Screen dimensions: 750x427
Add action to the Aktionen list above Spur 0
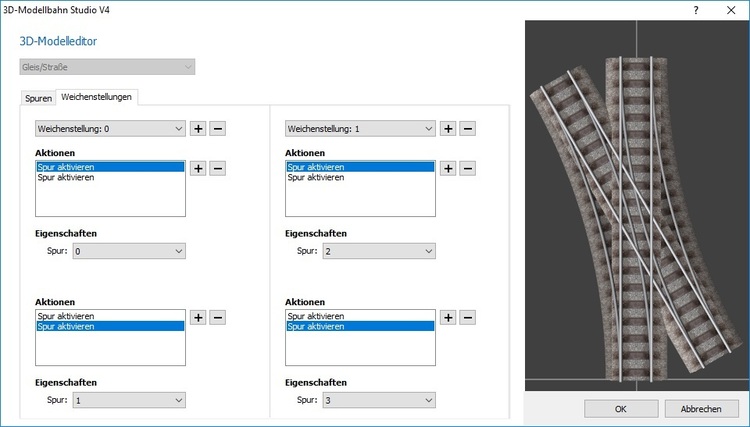tap(198, 168)
